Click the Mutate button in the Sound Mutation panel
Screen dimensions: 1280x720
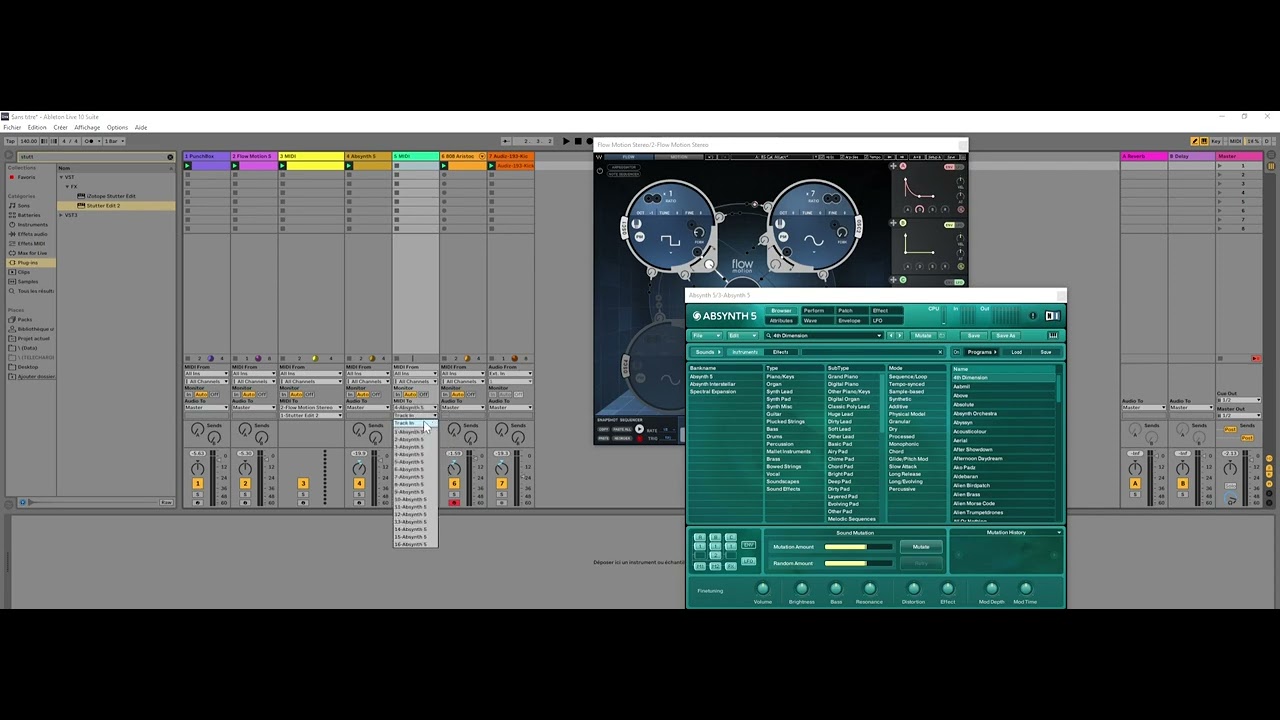click(921, 547)
